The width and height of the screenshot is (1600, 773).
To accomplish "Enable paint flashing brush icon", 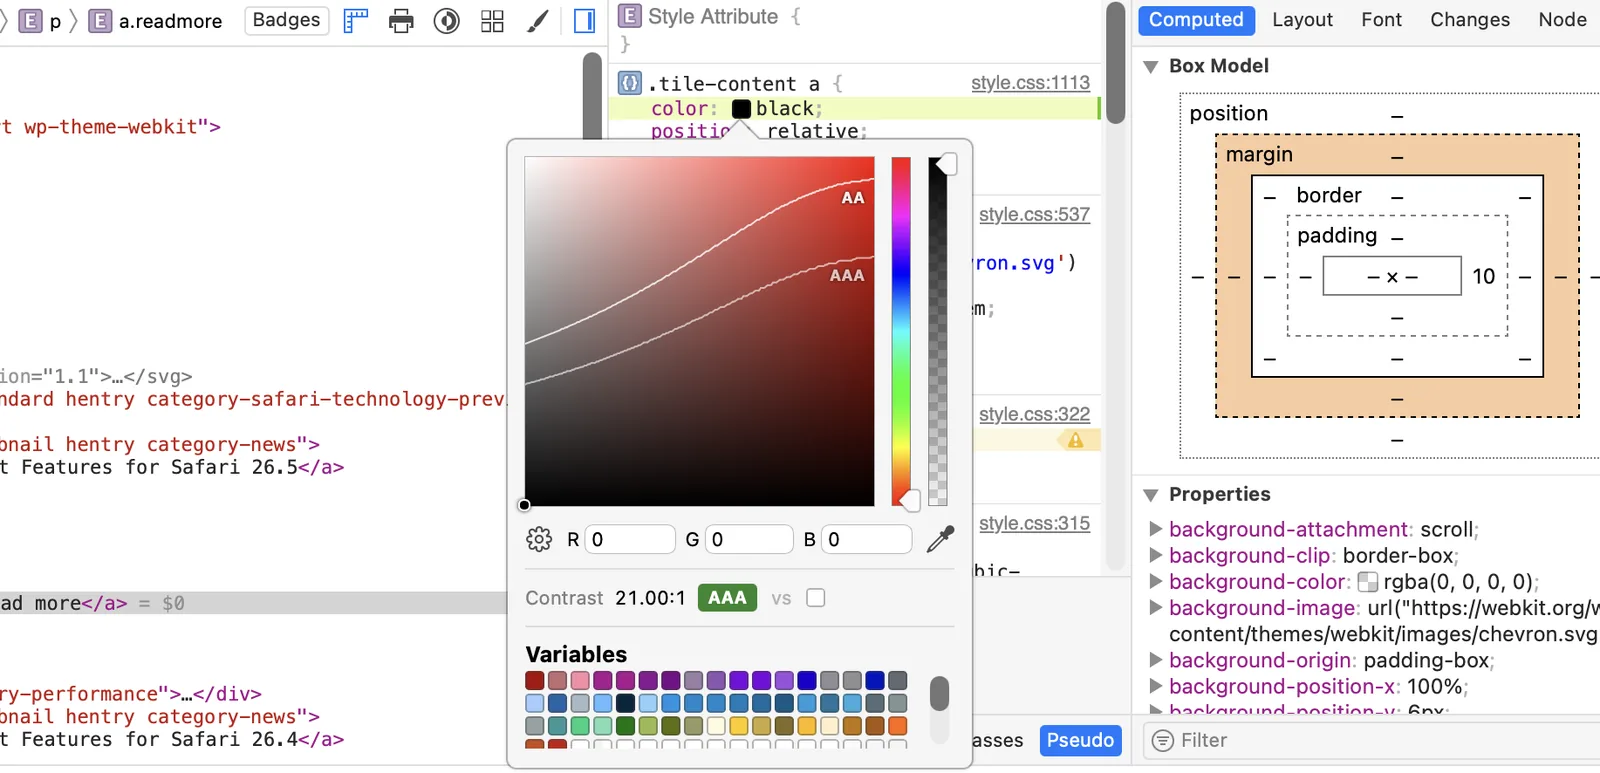I will (x=538, y=20).
